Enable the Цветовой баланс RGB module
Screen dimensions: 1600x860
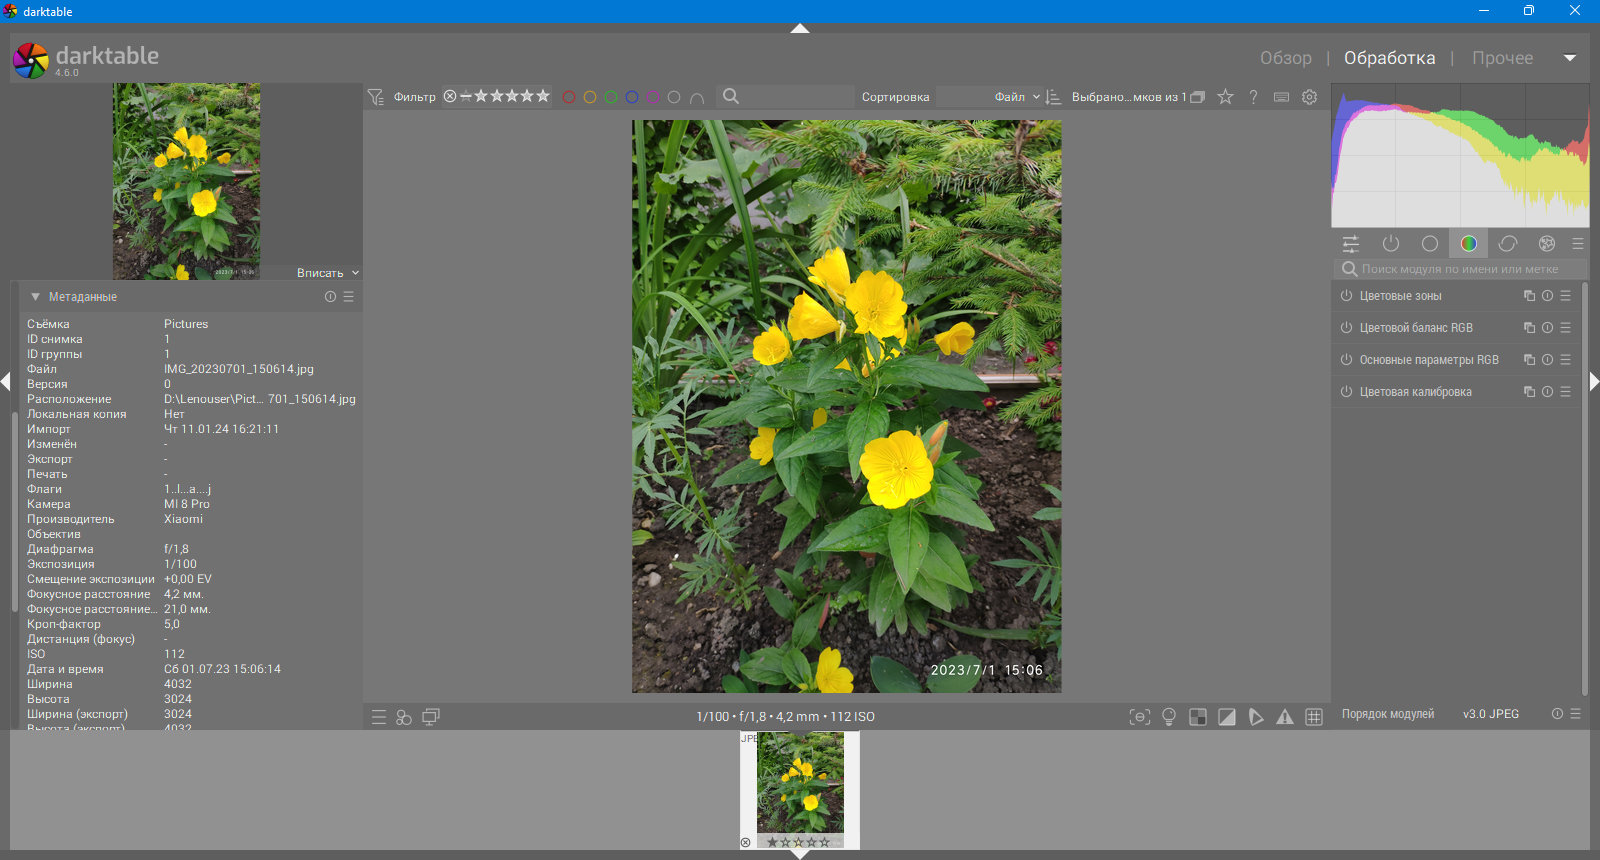pos(1346,328)
